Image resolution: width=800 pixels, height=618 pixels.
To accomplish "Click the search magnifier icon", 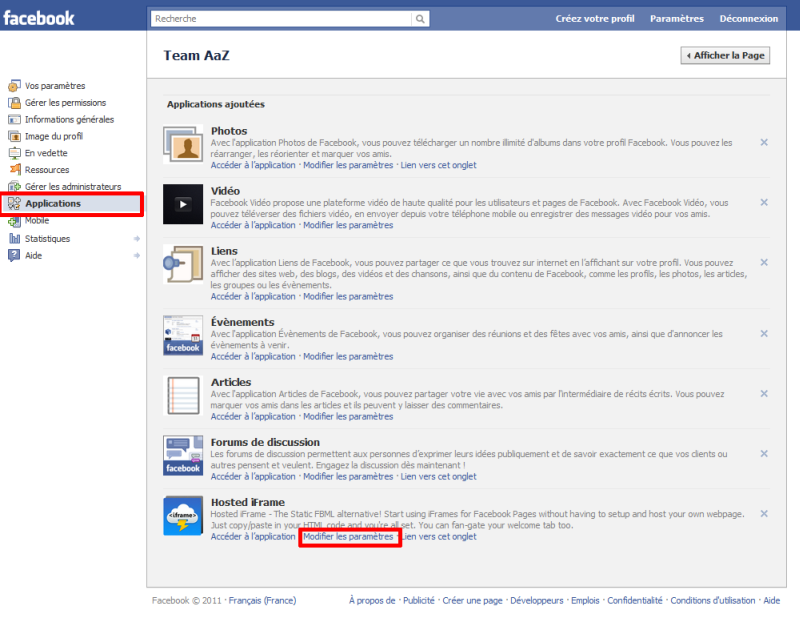I will (x=420, y=19).
